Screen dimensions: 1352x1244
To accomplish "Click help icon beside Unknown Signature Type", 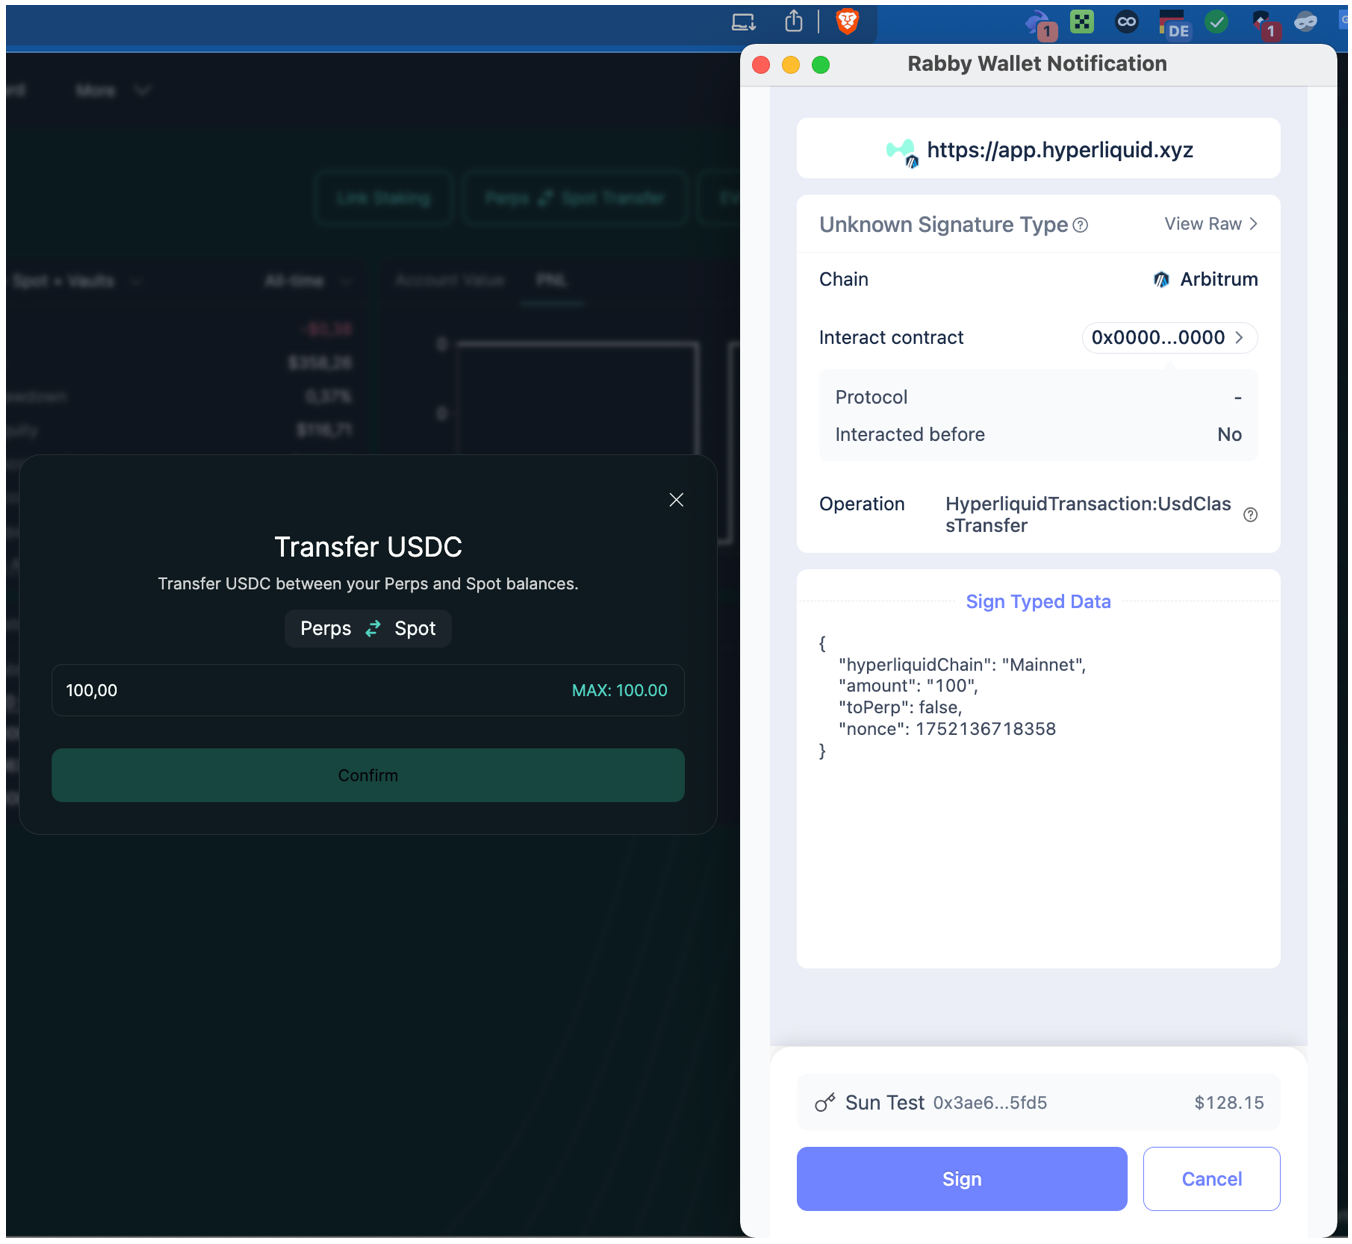I will [1080, 226].
